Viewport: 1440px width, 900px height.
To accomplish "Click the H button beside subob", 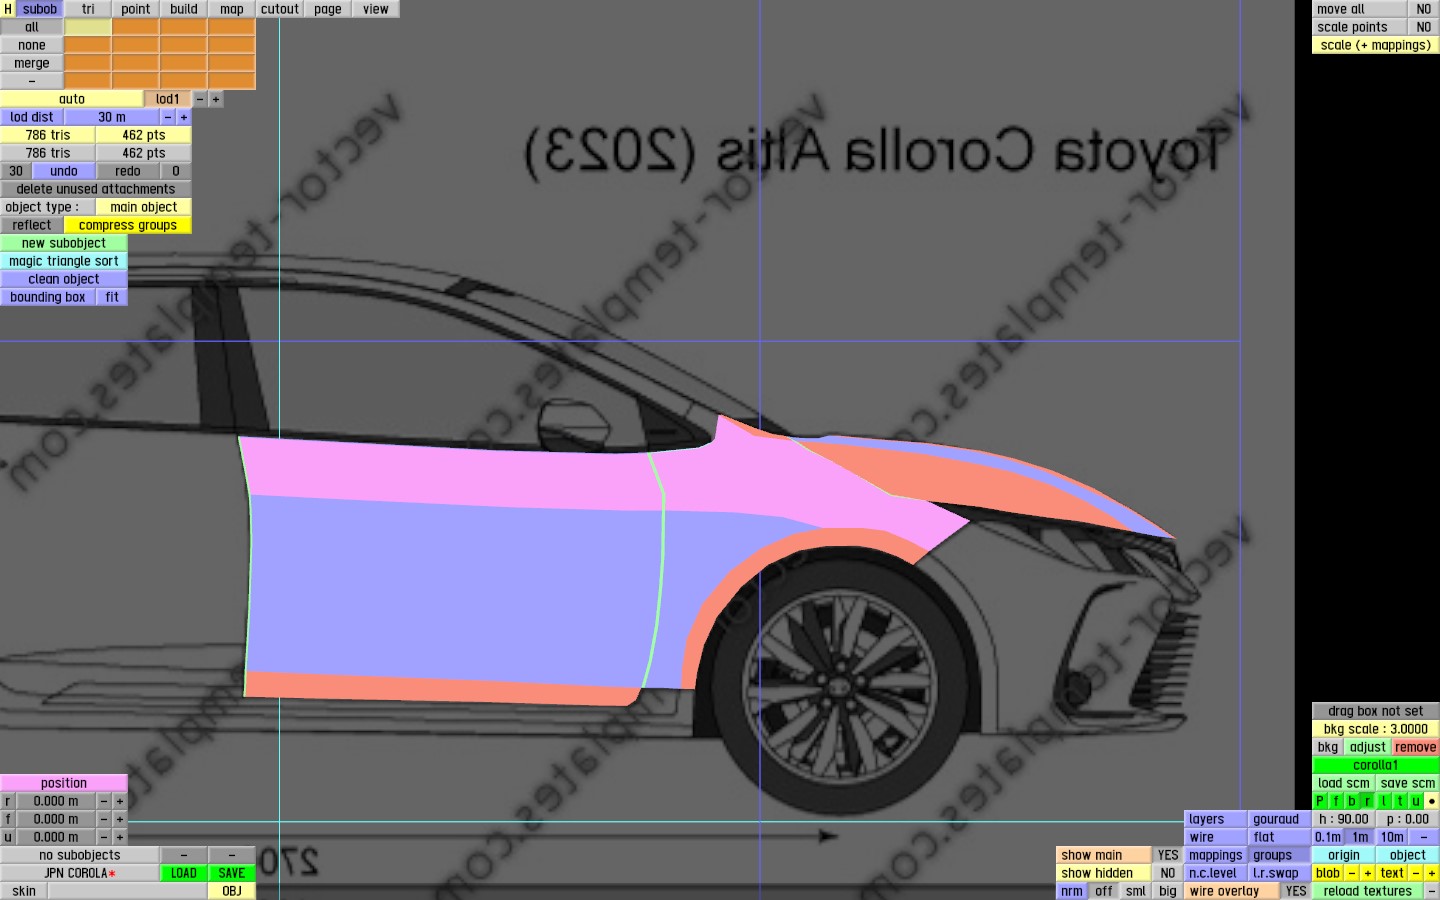I will point(8,9).
